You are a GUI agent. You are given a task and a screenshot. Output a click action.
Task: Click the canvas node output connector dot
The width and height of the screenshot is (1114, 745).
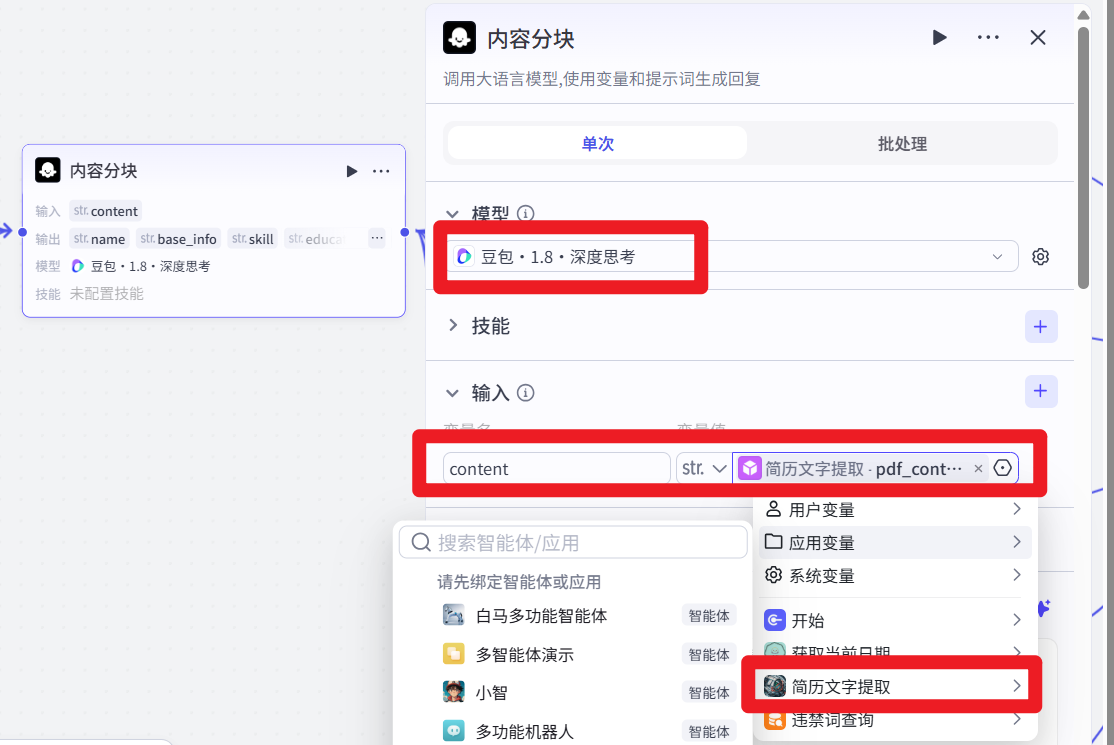tap(405, 232)
